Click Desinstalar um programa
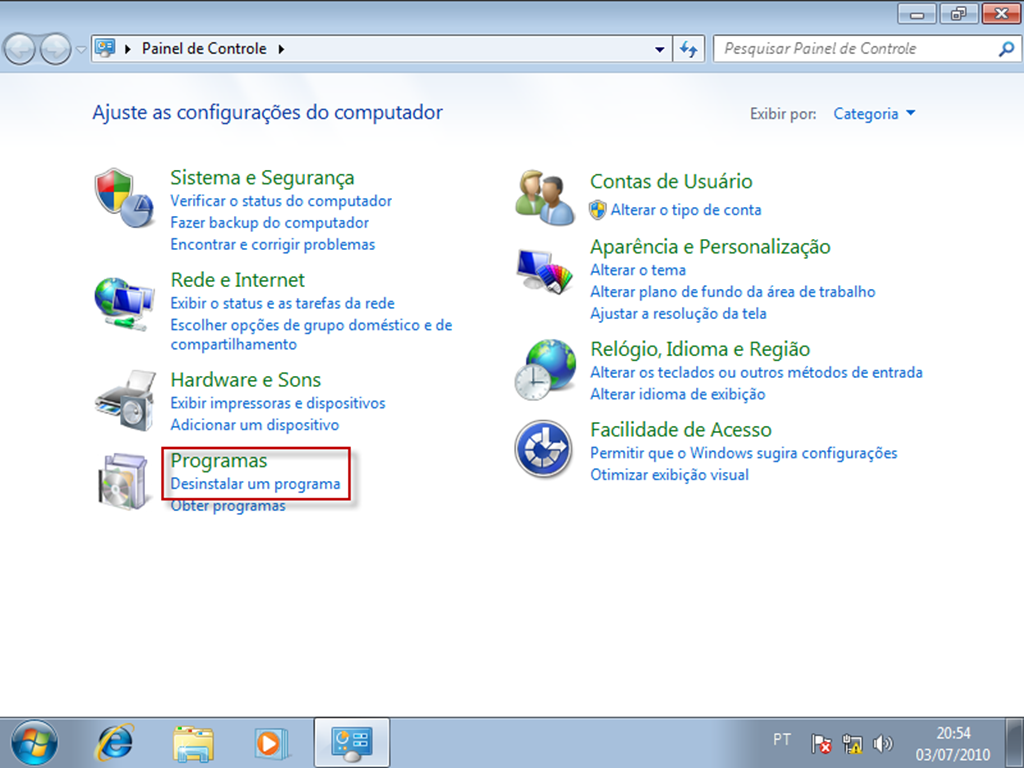The width and height of the screenshot is (1024, 768). [255, 484]
